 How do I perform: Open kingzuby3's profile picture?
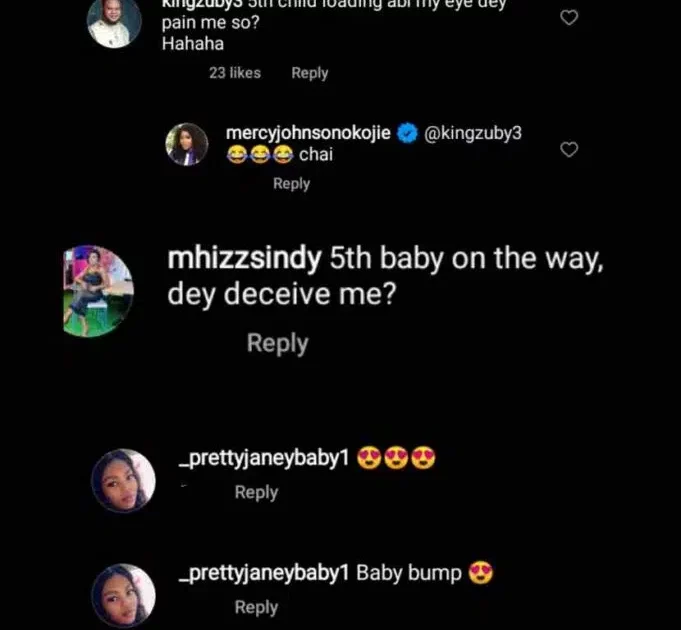[115, 22]
